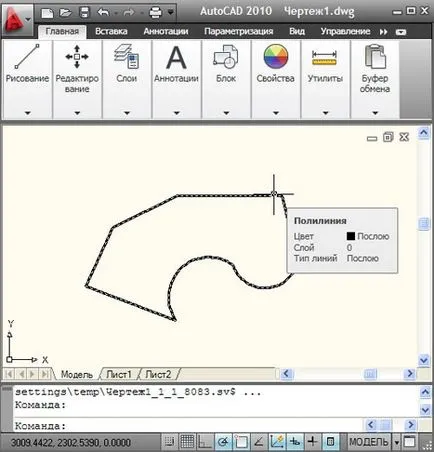The width and height of the screenshot is (434, 452).
Task: Toggle Quick Properties in status bar
Action: (331, 442)
